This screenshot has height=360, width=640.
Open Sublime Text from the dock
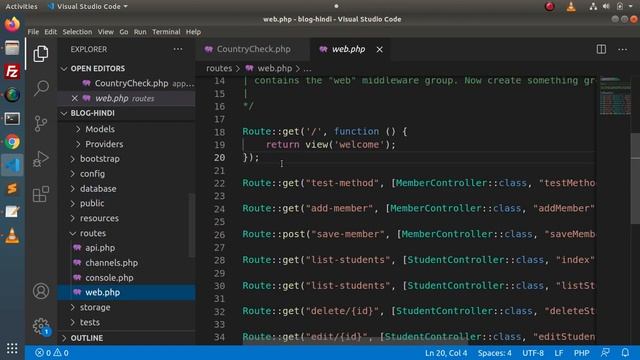[12, 189]
